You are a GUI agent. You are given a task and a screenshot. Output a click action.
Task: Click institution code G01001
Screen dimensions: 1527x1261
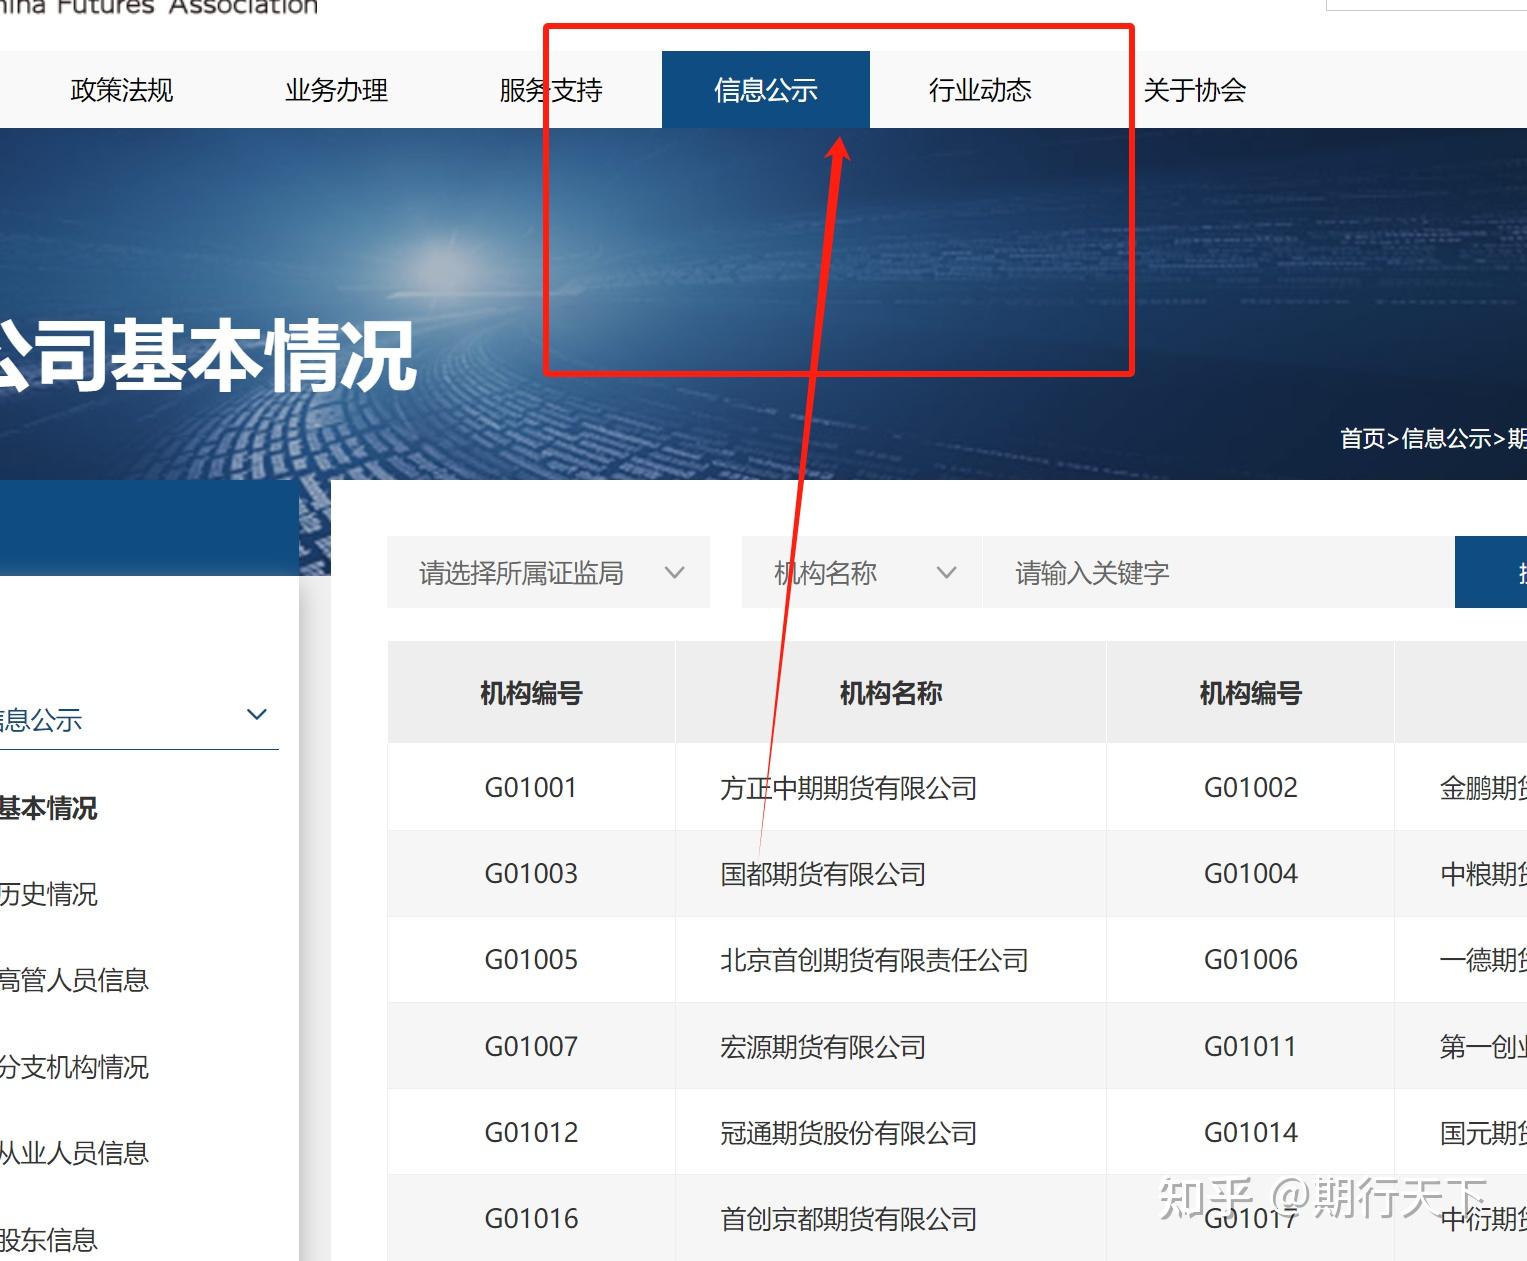[x=531, y=788]
